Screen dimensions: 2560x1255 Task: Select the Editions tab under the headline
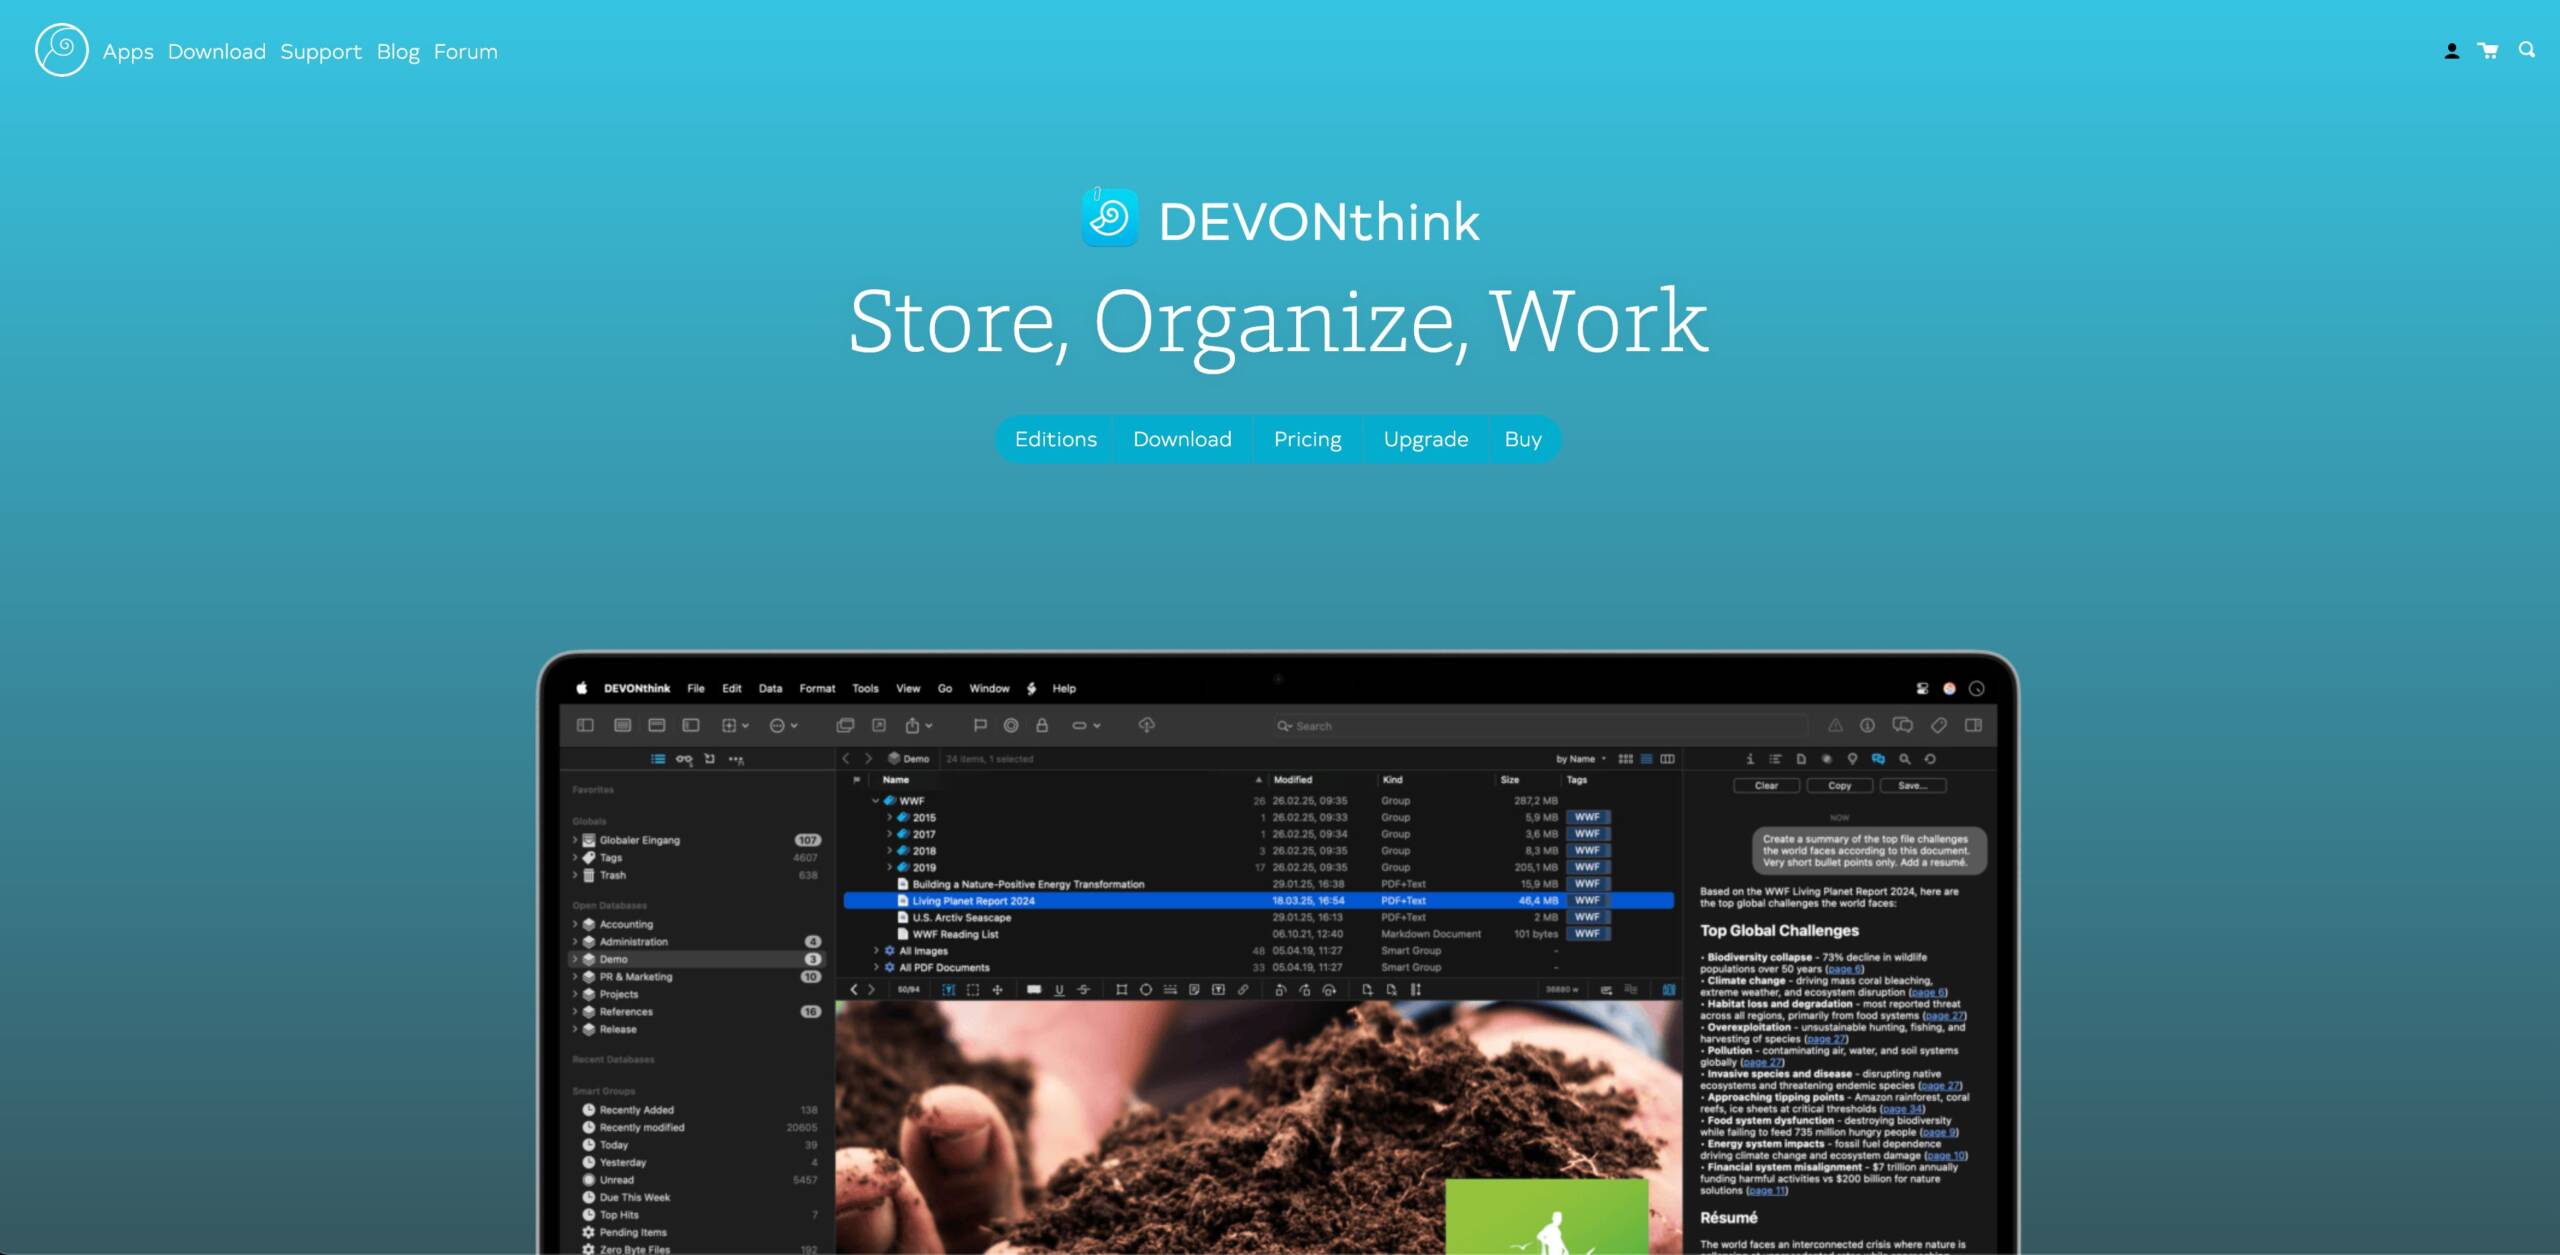[1055, 439]
